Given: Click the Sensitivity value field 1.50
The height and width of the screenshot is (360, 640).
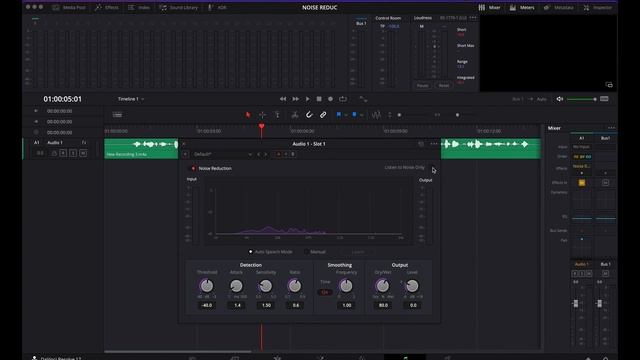Looking at the screenshot, I should (x=266, y=305).
